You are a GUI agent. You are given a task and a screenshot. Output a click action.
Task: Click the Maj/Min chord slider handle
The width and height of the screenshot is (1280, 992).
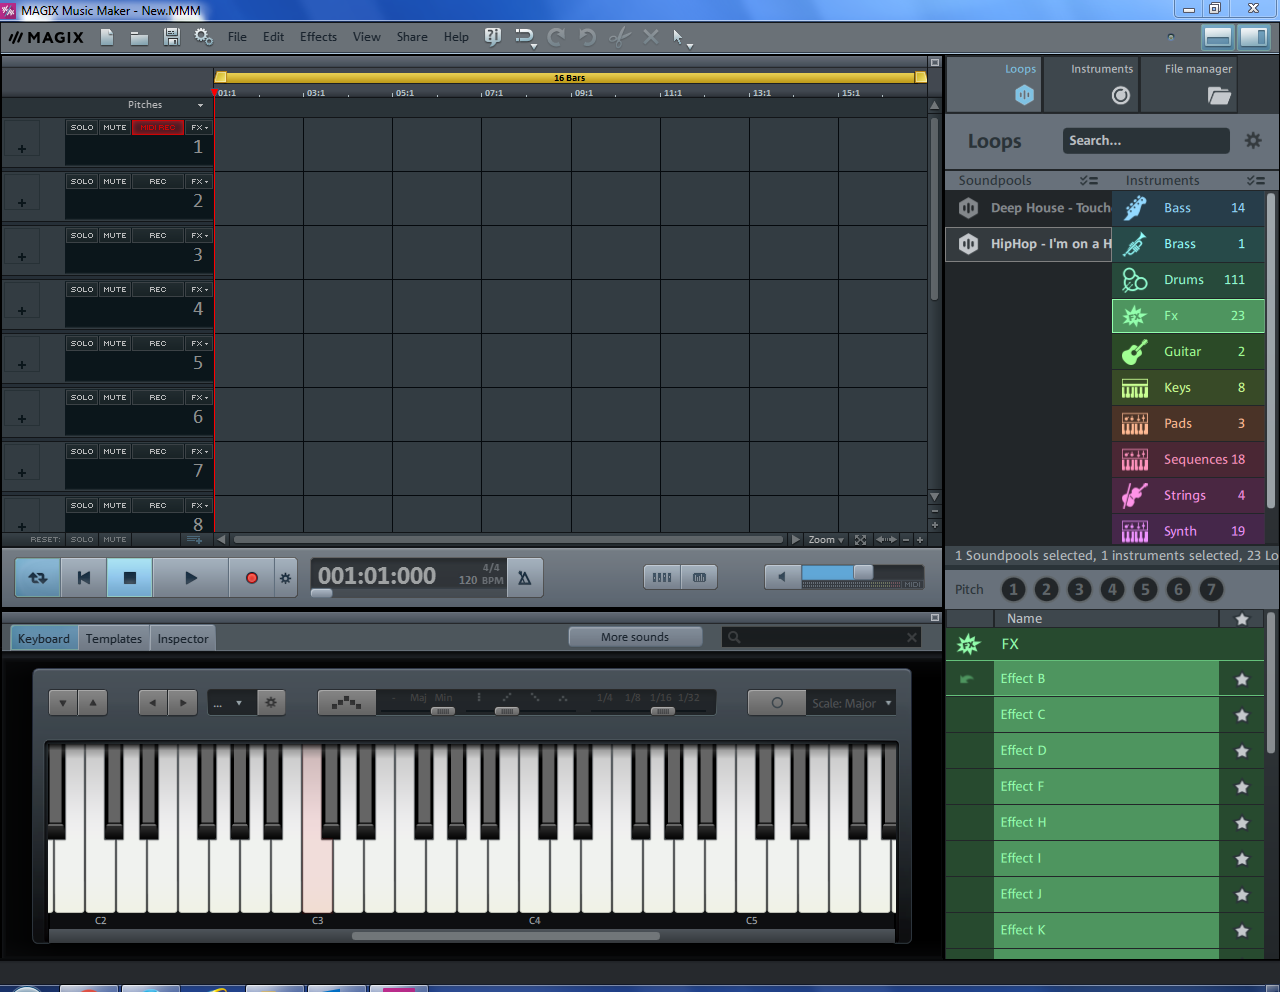tap(443, 711)
